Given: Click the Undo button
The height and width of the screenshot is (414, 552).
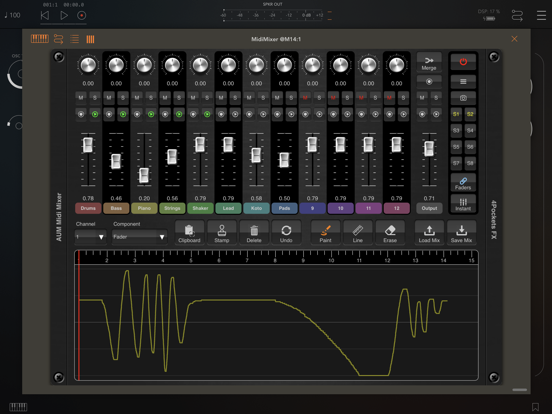Looking at the screenshot, I should point(286,233).
